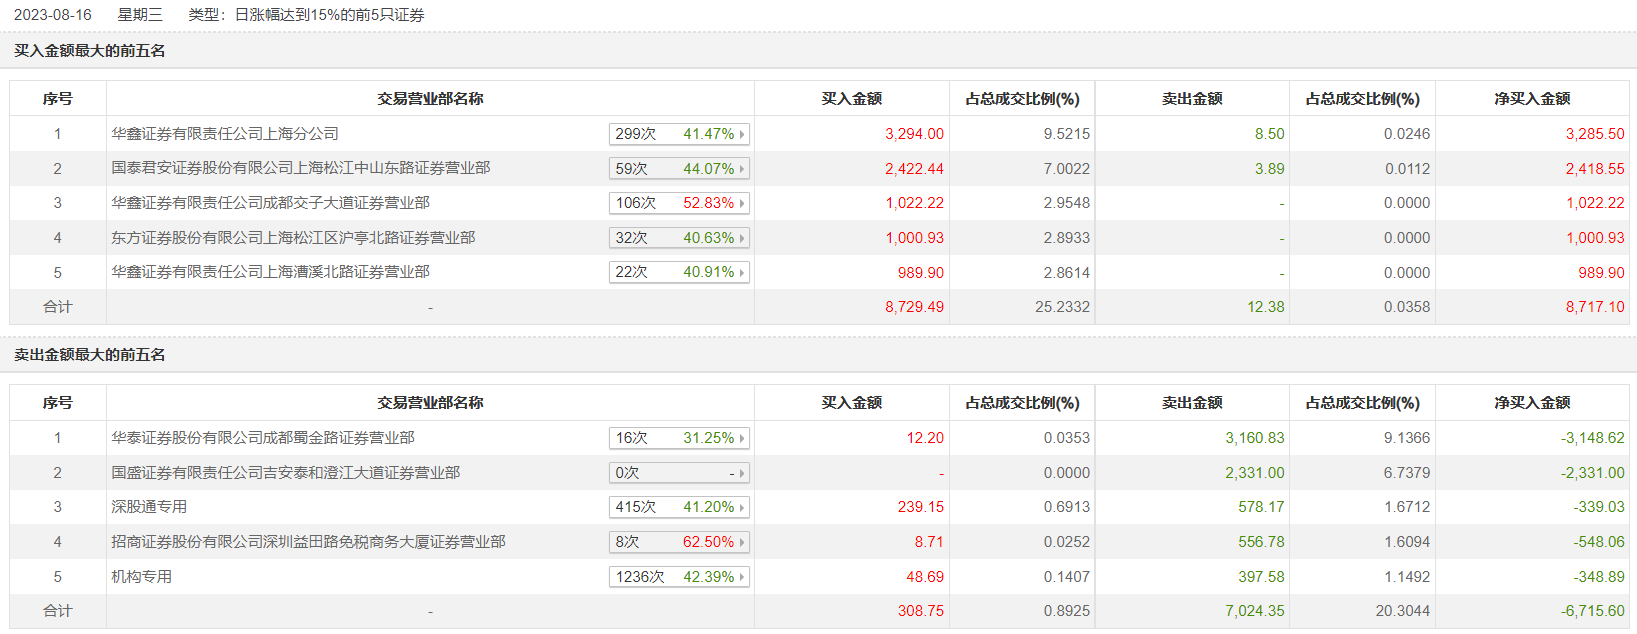The height and width of the screenshot is (634, 1637).
Task: Open the 8次 62.50% detail arrow
Action: click(742, 542)
